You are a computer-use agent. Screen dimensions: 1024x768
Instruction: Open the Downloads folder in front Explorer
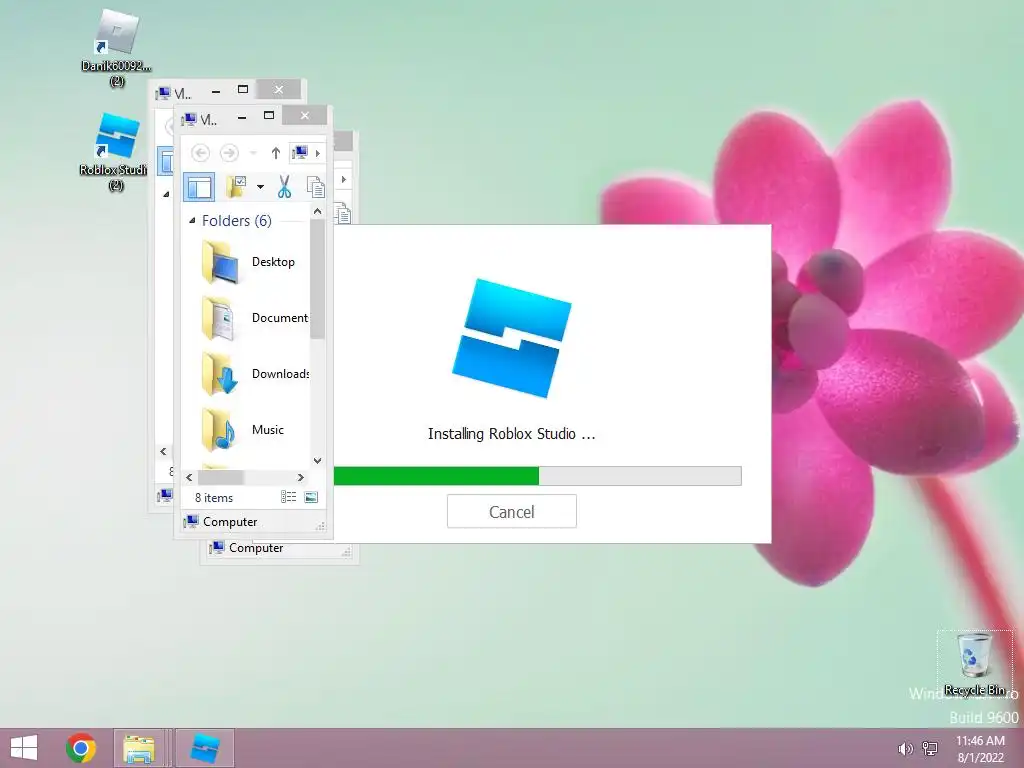pyautogui.click(x=255, y=374)
